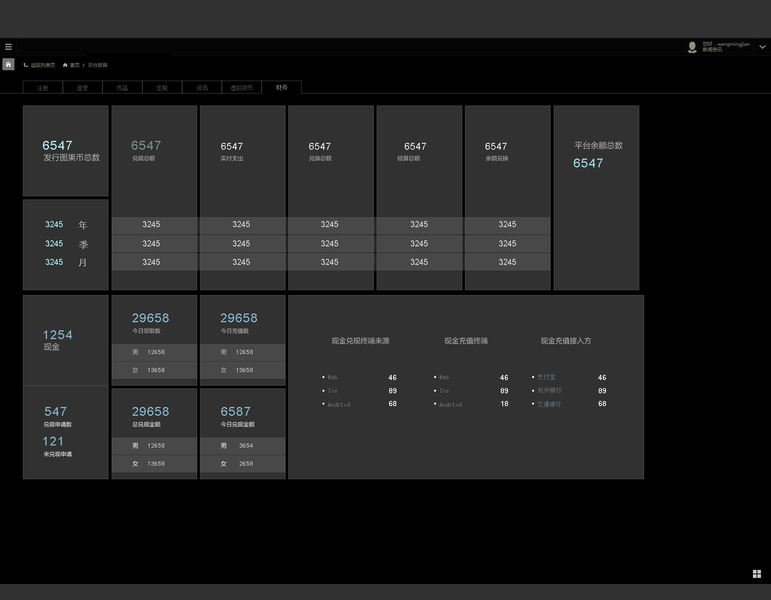Click the 29658 above 今日领取数
This screenshot has height=600, width=771.
[150, 318]
